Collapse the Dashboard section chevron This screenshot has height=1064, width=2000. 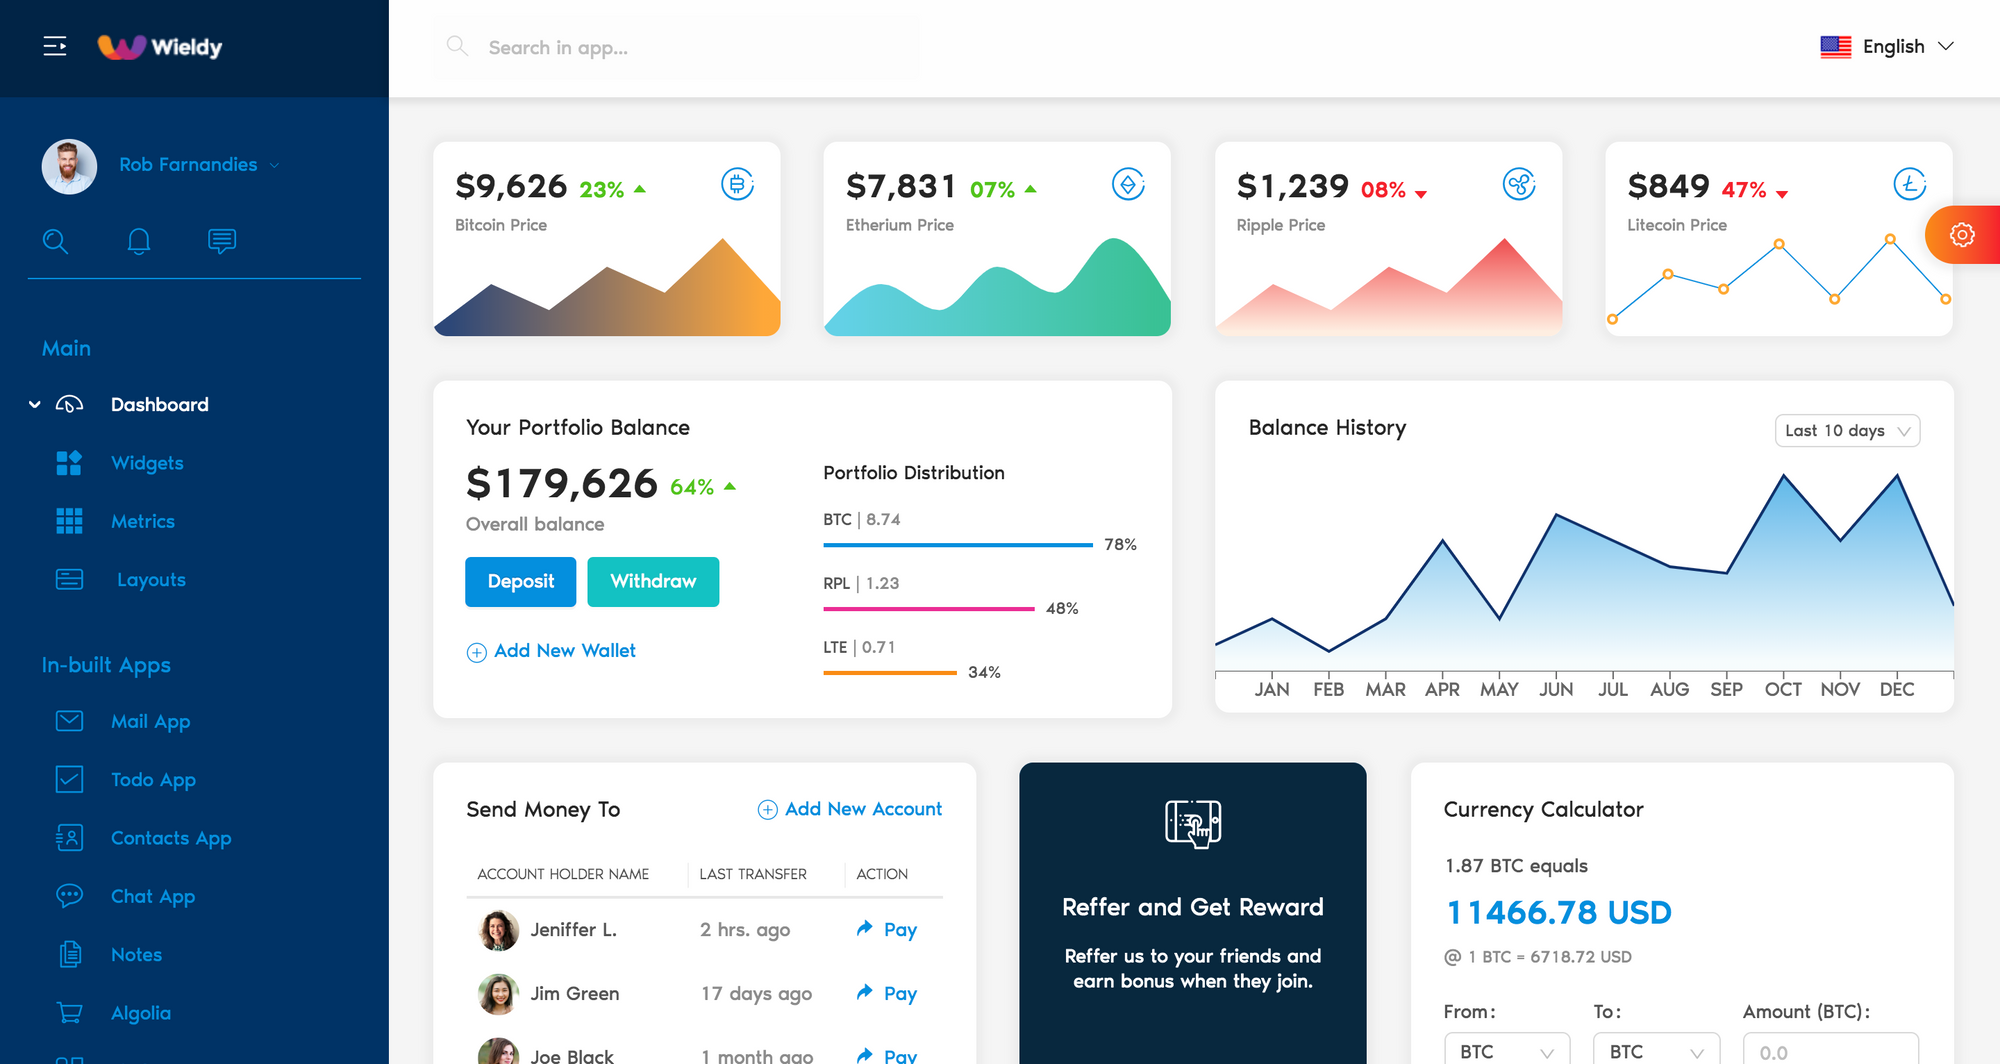(x=35, y=403)
